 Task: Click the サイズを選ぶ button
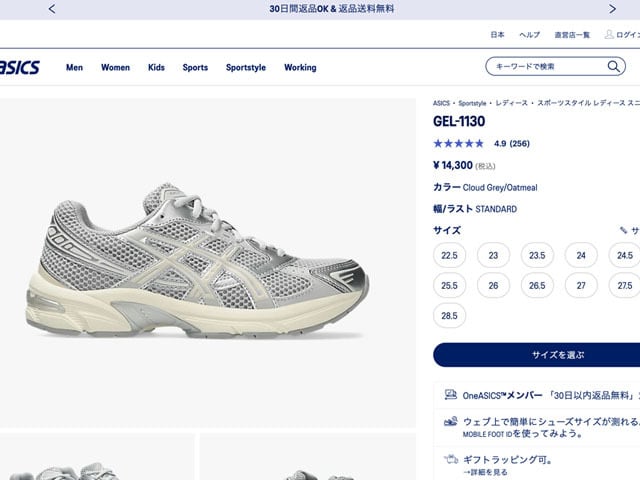click(536, 355)
